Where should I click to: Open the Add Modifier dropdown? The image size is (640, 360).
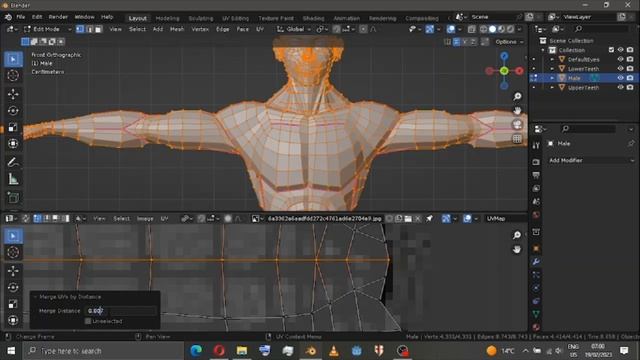[591, 160]
